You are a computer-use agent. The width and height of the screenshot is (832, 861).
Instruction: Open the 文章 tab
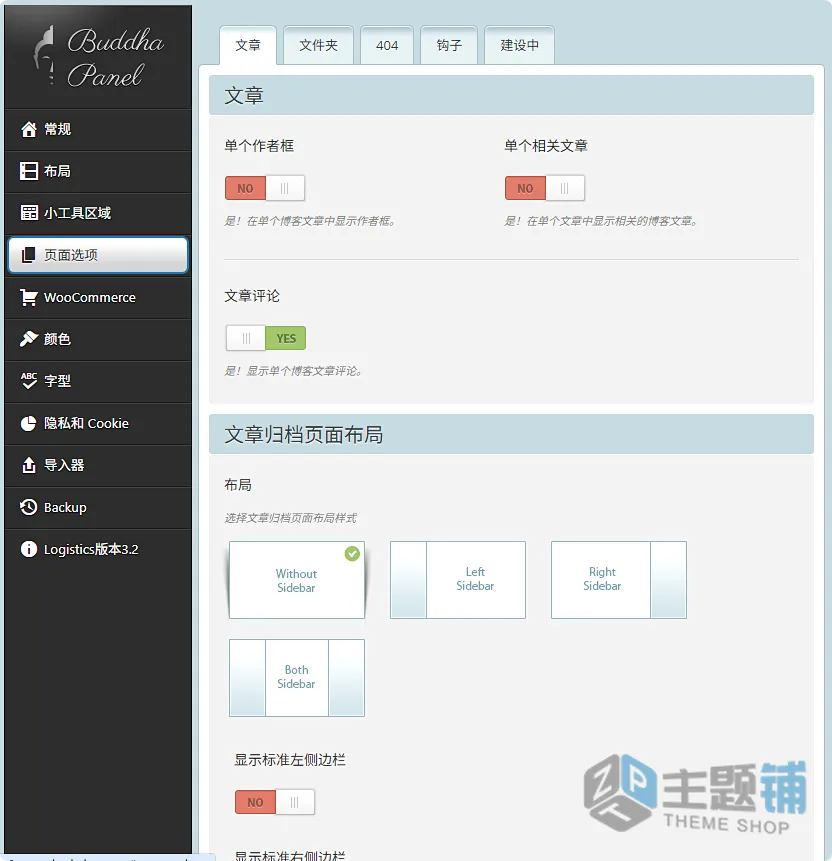click(x=248, y=45)
